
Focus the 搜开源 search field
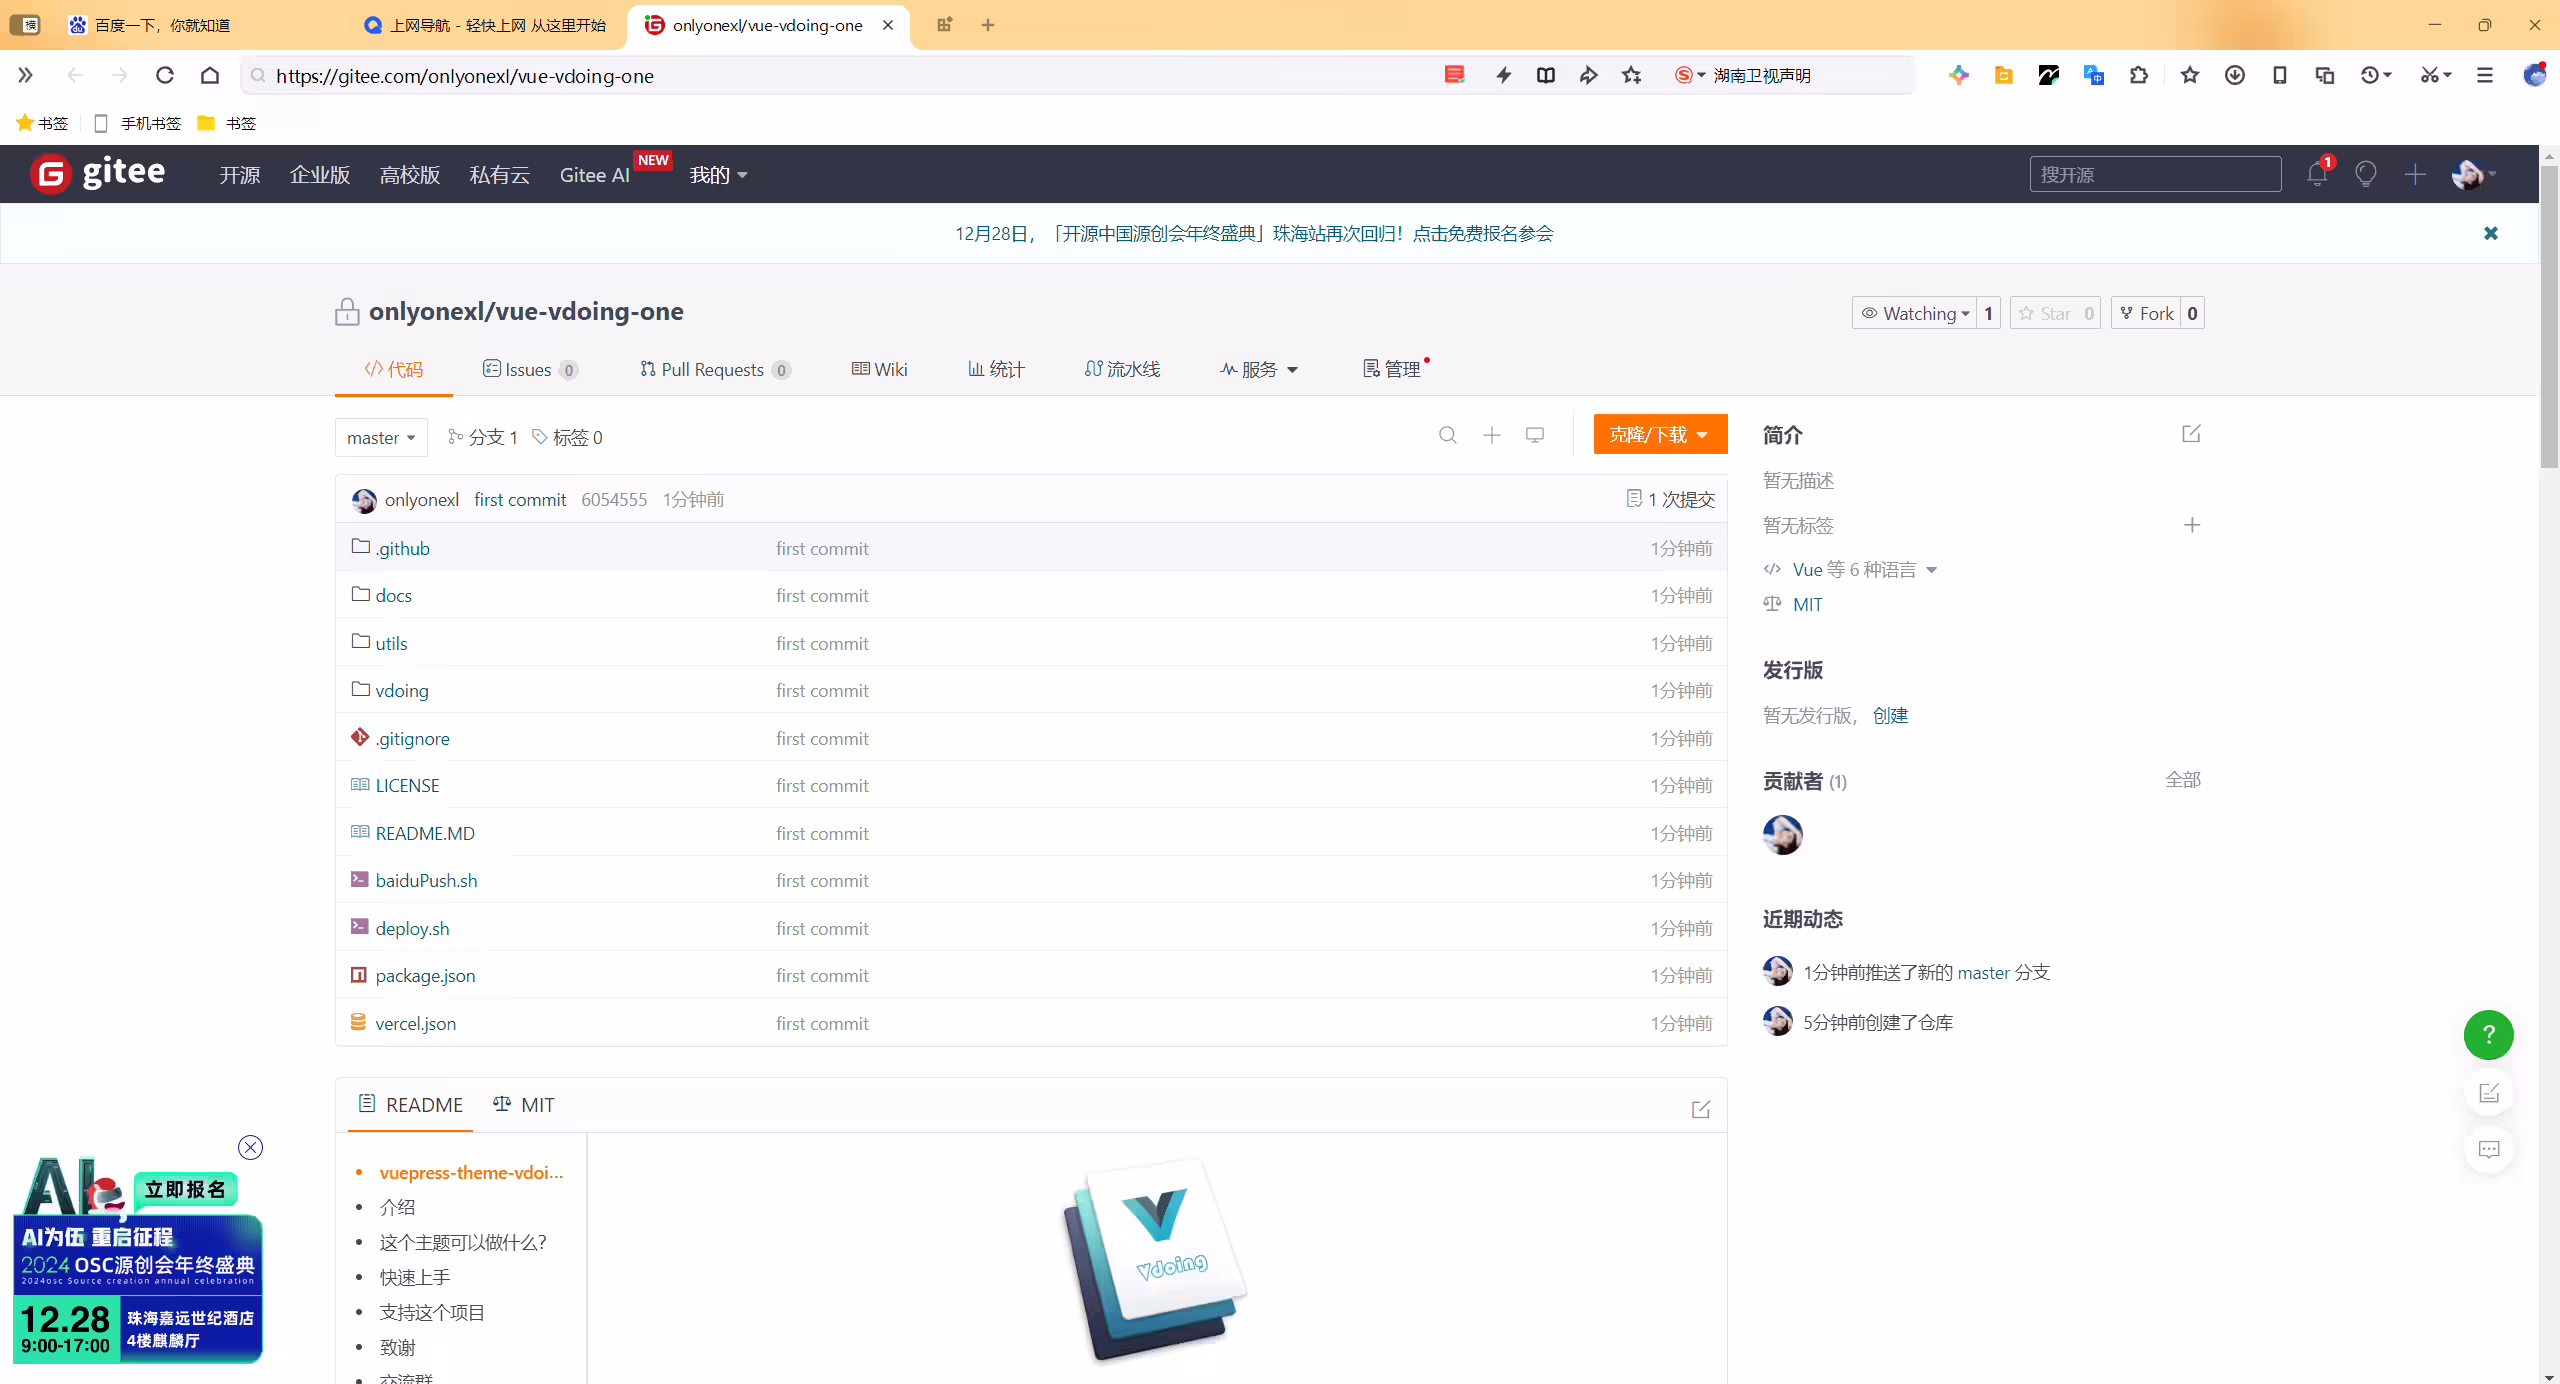pos(2155,174)
